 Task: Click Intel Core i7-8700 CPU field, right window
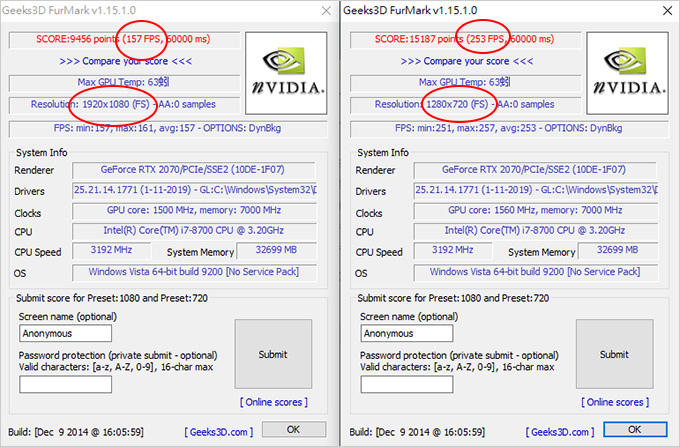tap(536, 231)
